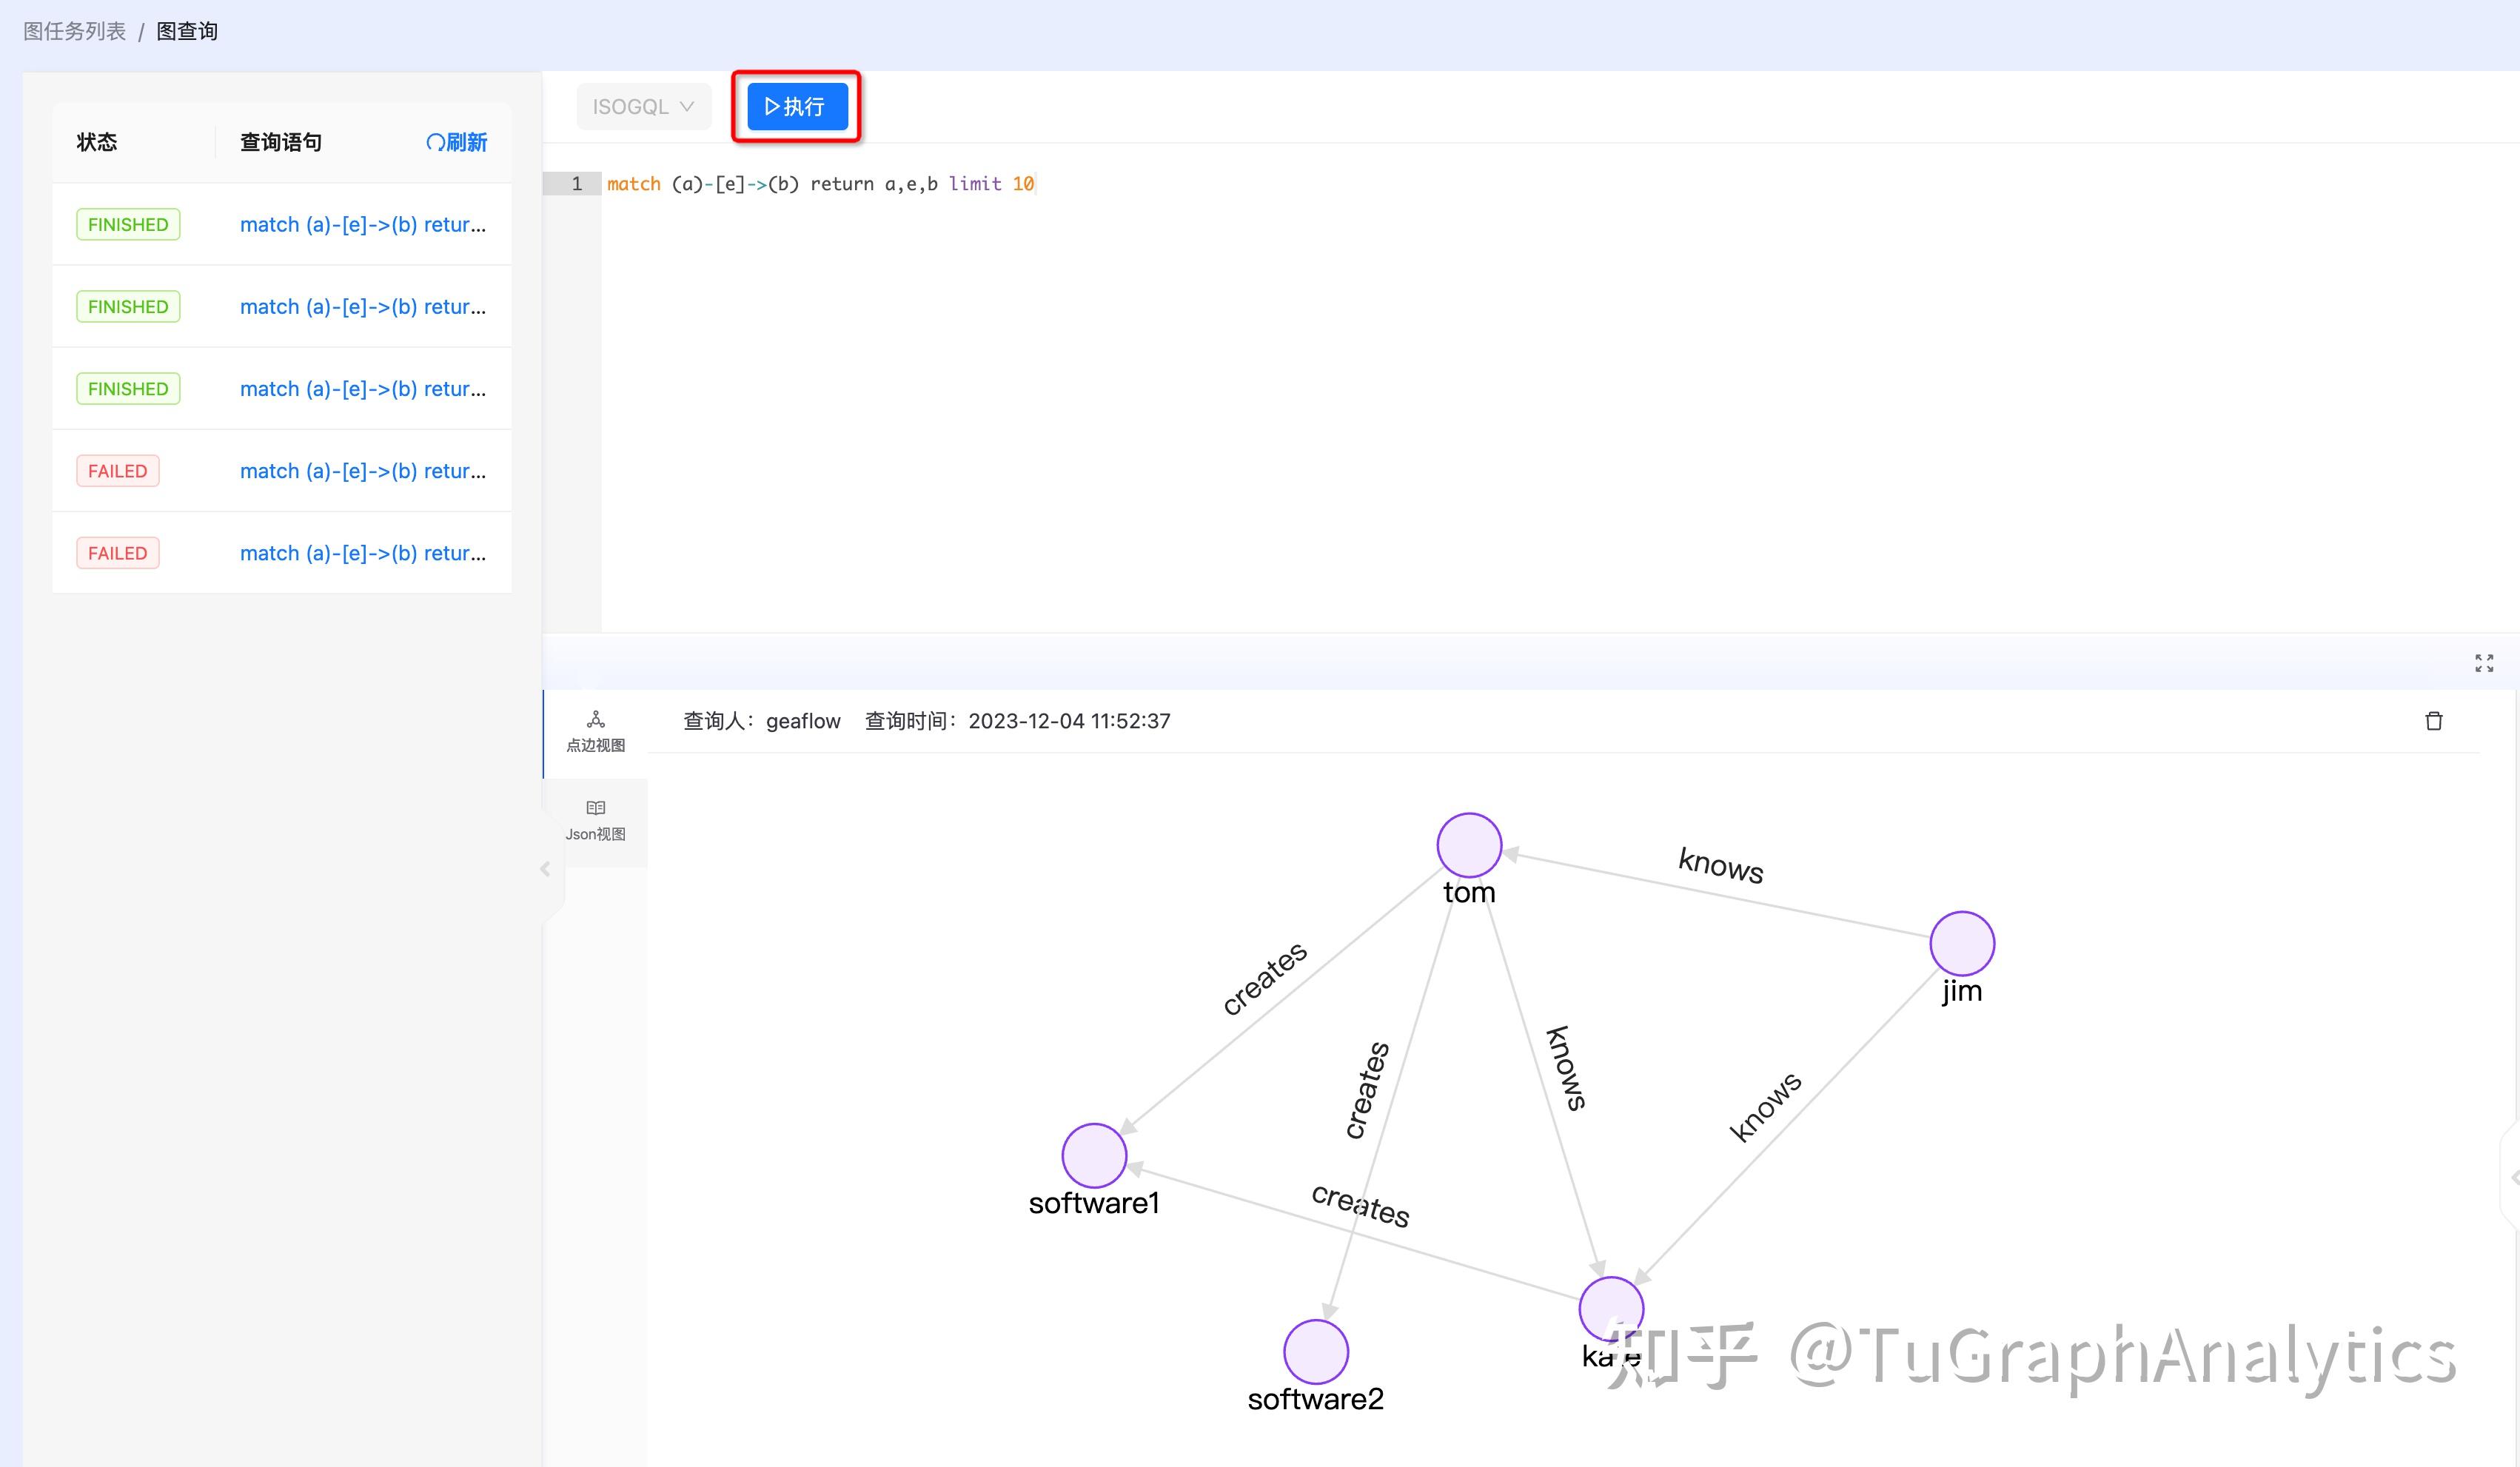The width and height of the screenshot is (2520, 1467).
Task: Click the circular refresh icon above query list
Action: [x=436, y=141]
